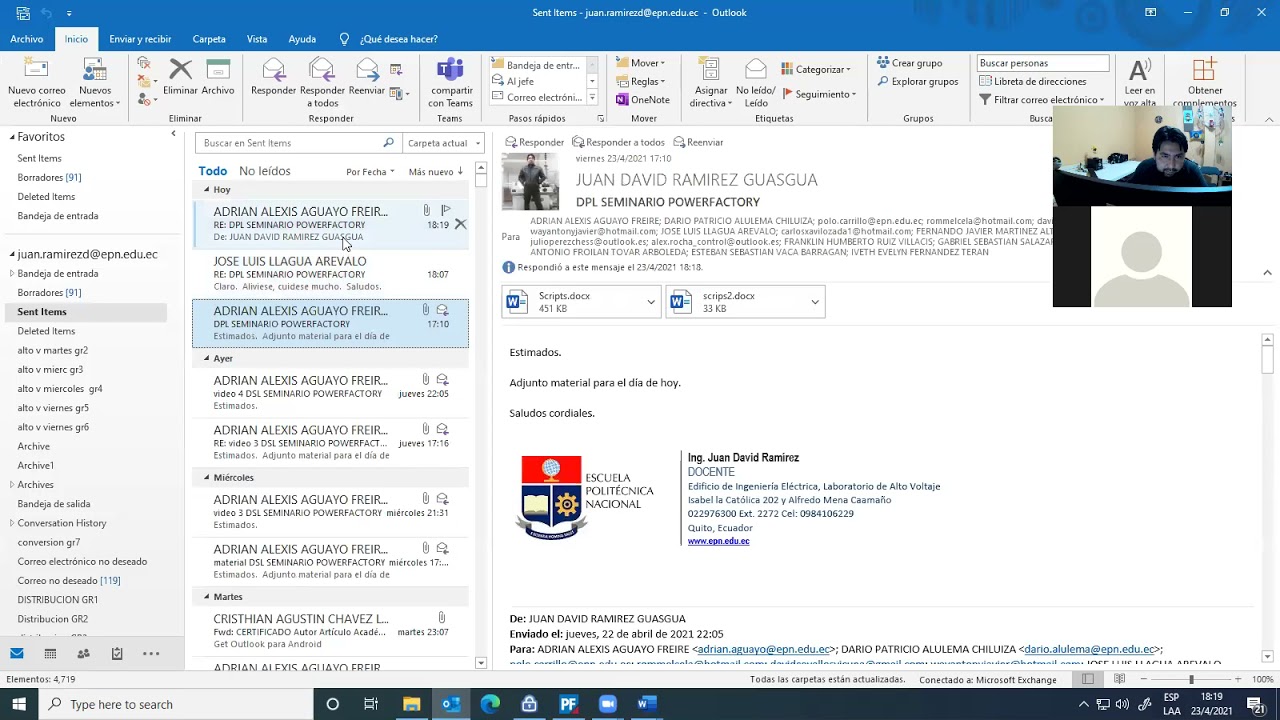Click the Responder button in the ribbon
The width and height of the screenshot is (1280, 720).
(273, 78)
